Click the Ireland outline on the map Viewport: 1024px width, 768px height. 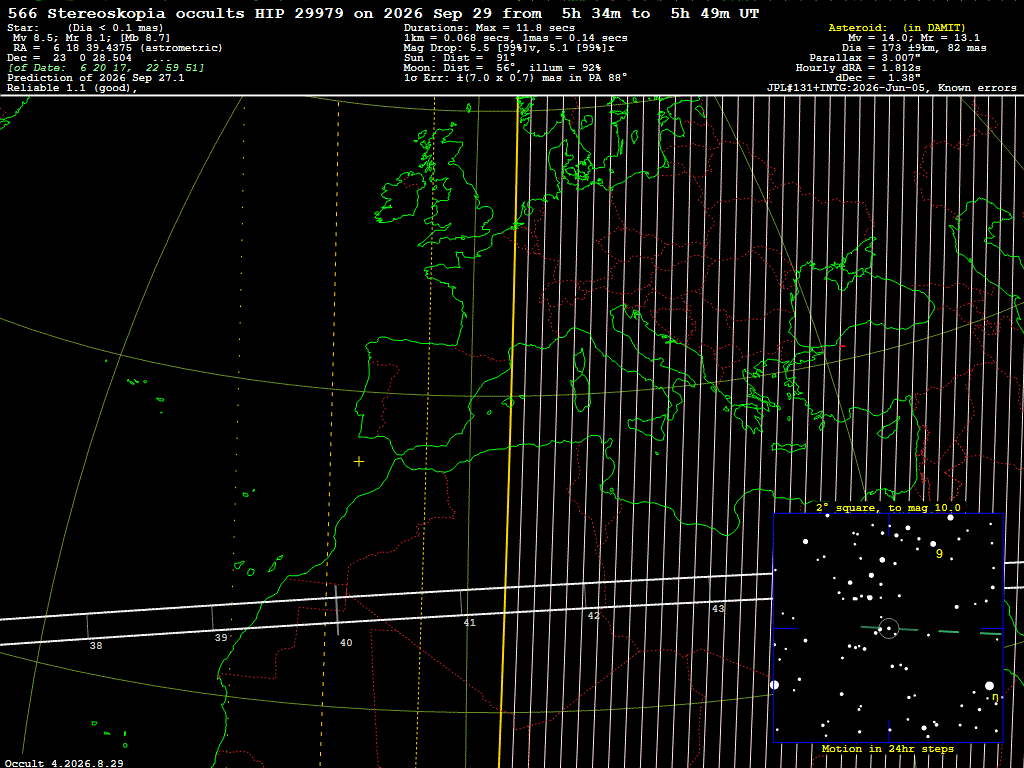tap(399, 196)
